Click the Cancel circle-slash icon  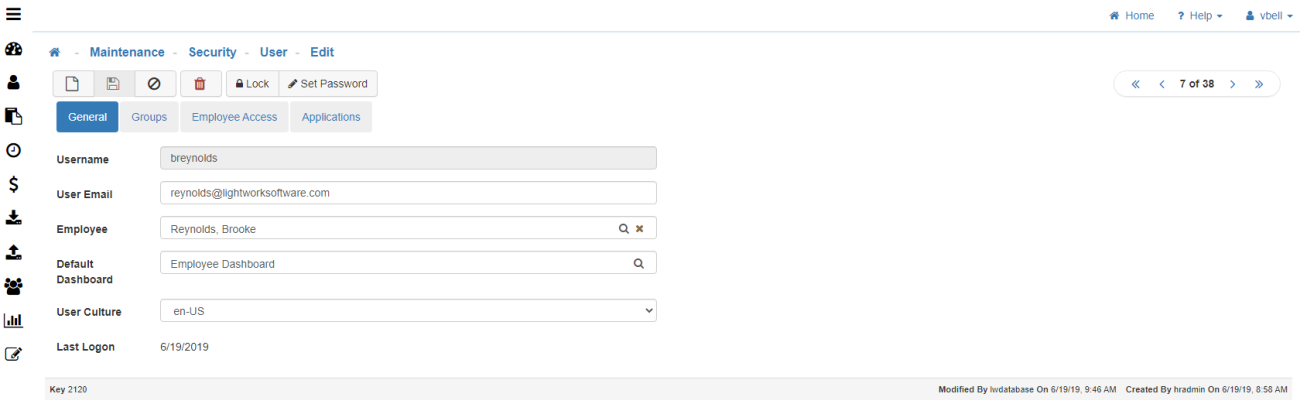click(154, 84)
